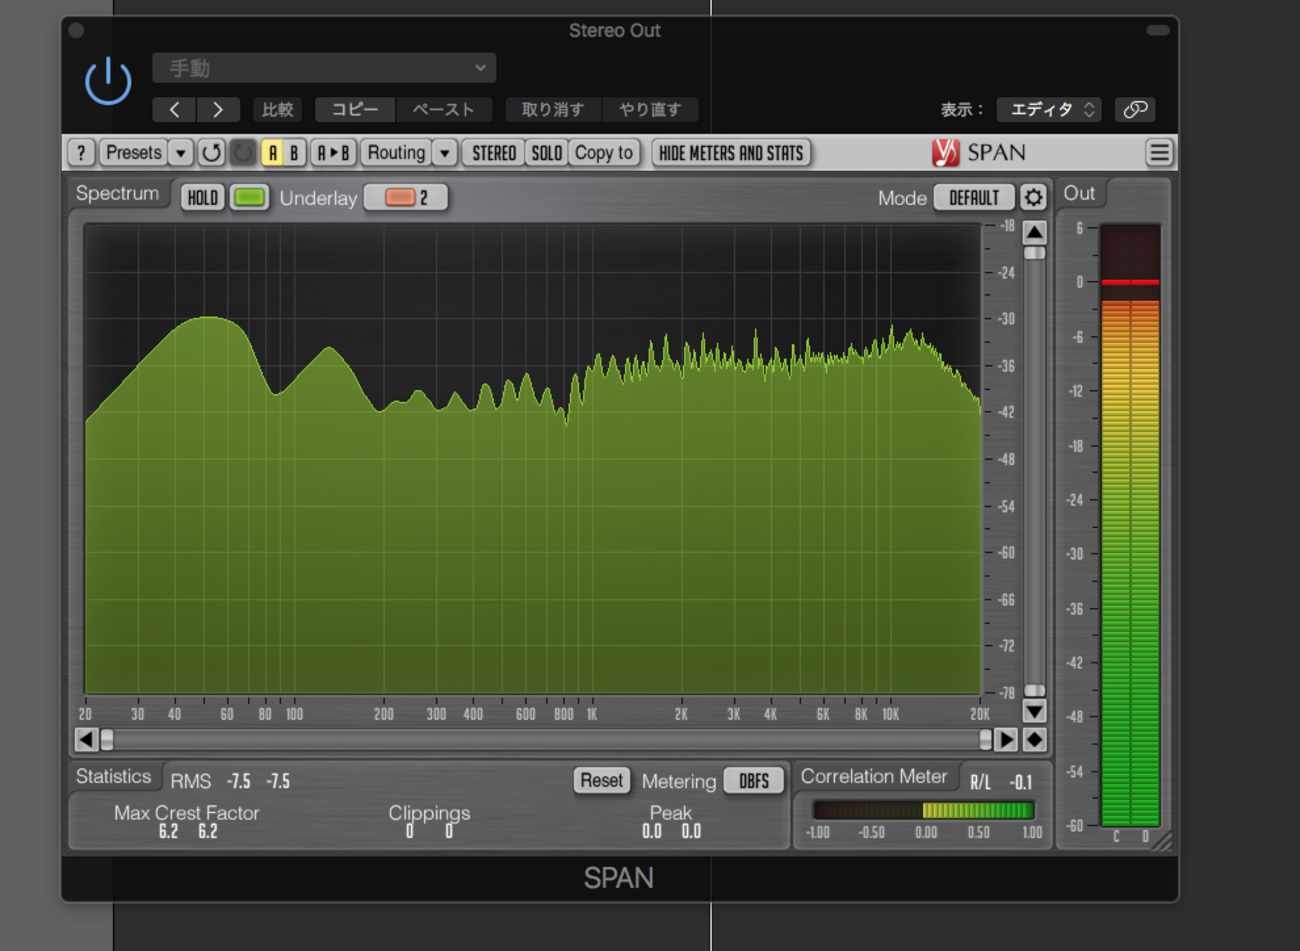Screen dimensions: 1300x951
Task: Toggle the plugin power bypass button
Action: coord(108,81)
